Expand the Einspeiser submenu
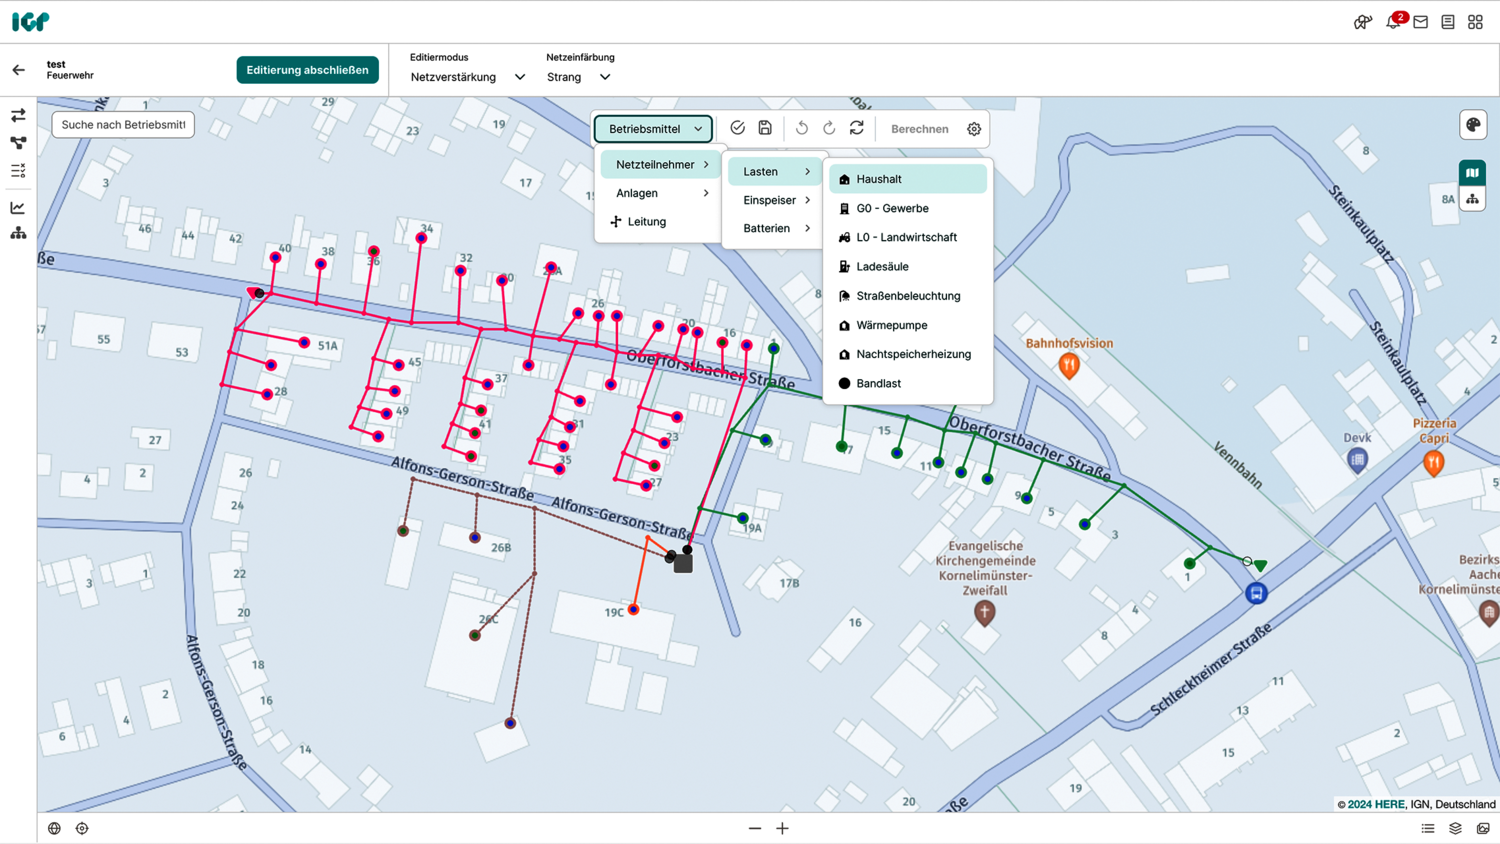Image resolution: width=1500 pixels, height=844 pixels. click(x=775, y=200)
